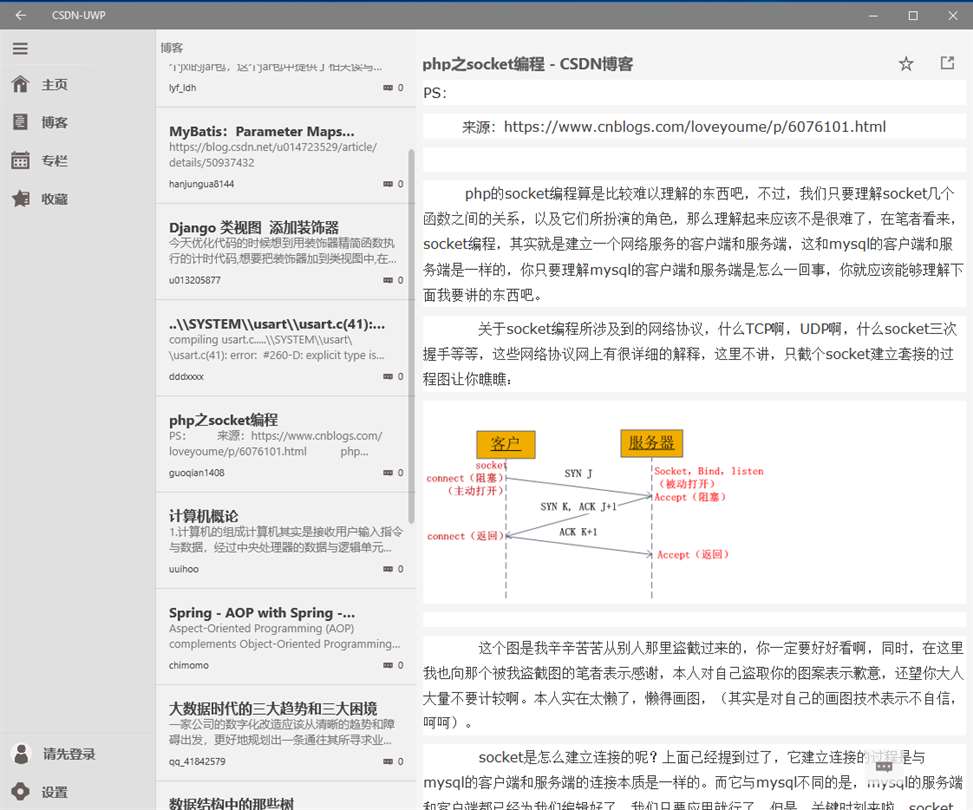Open 设置 settings page
This screenshot has width=973, height=810.
pos(55,793)
